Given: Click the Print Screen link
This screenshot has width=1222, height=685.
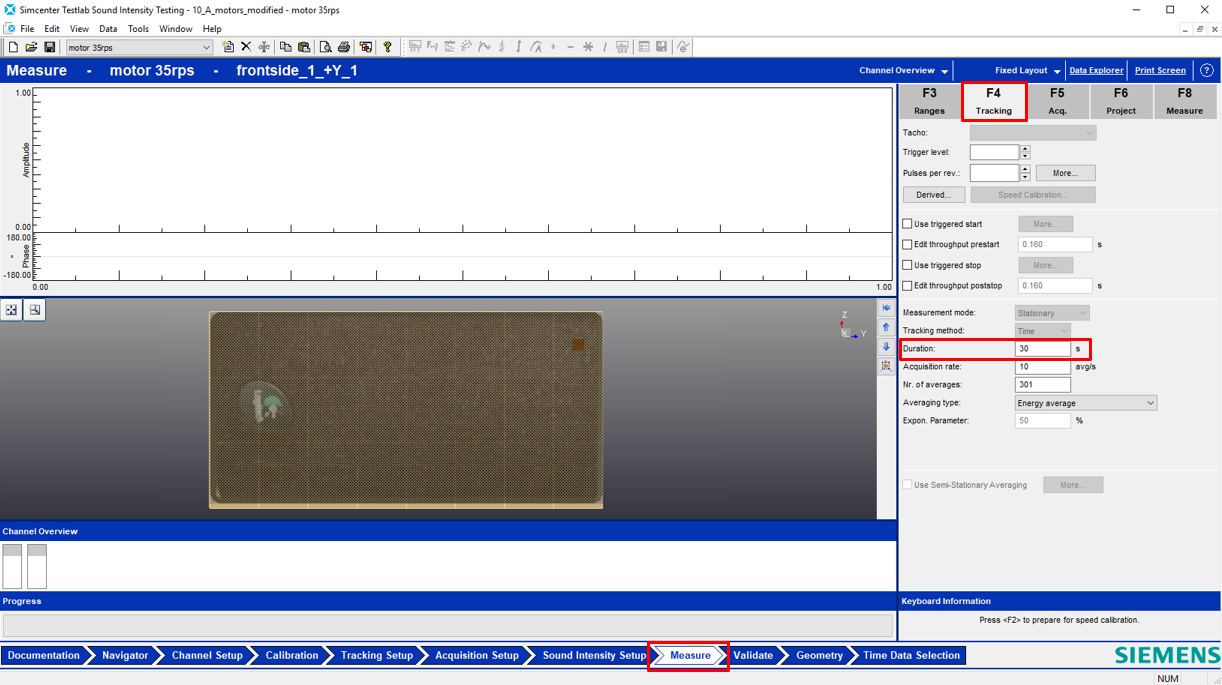Looking at the screenshot, I should coord(1160,71).
